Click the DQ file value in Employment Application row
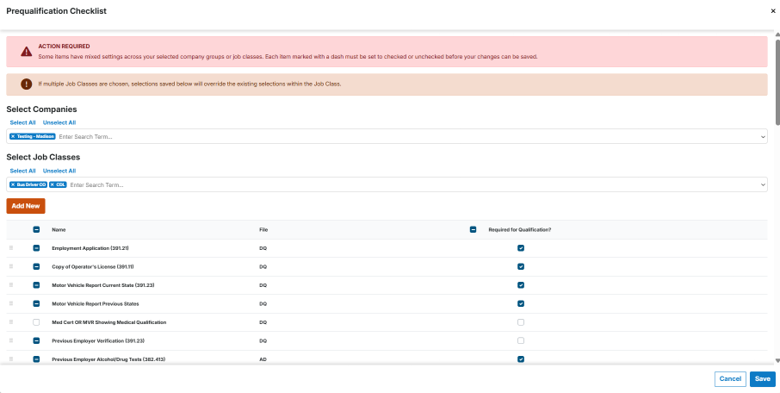780x393 pixels. 263,248
